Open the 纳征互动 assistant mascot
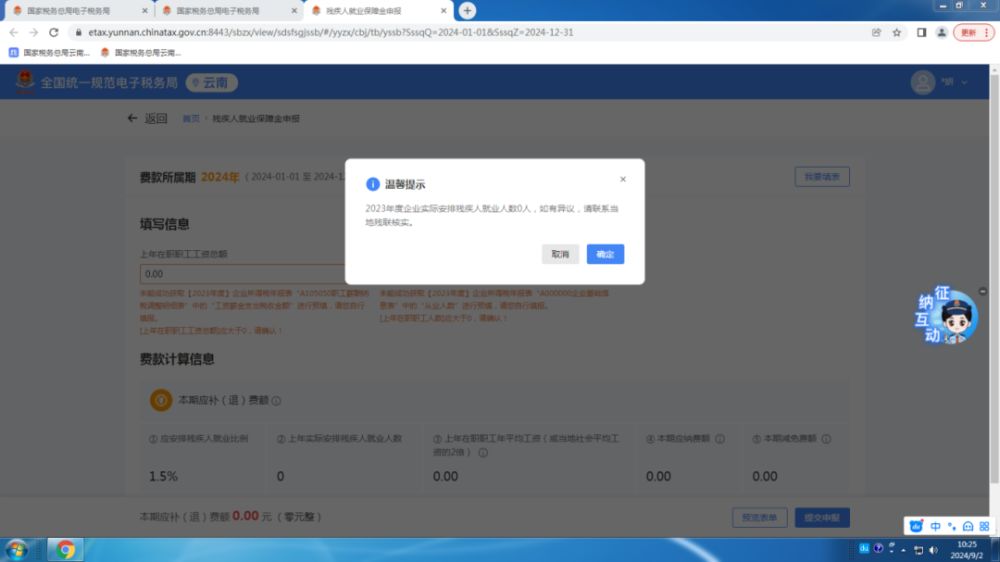 tap(945, 317)
